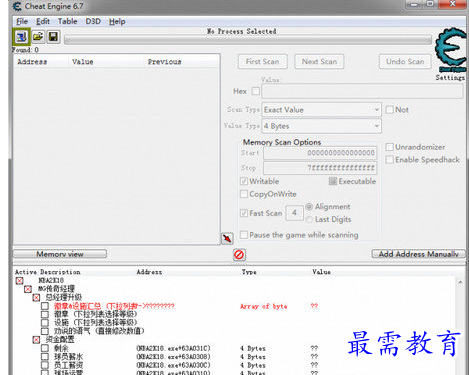Open the D3D menu

pos(93,22)
